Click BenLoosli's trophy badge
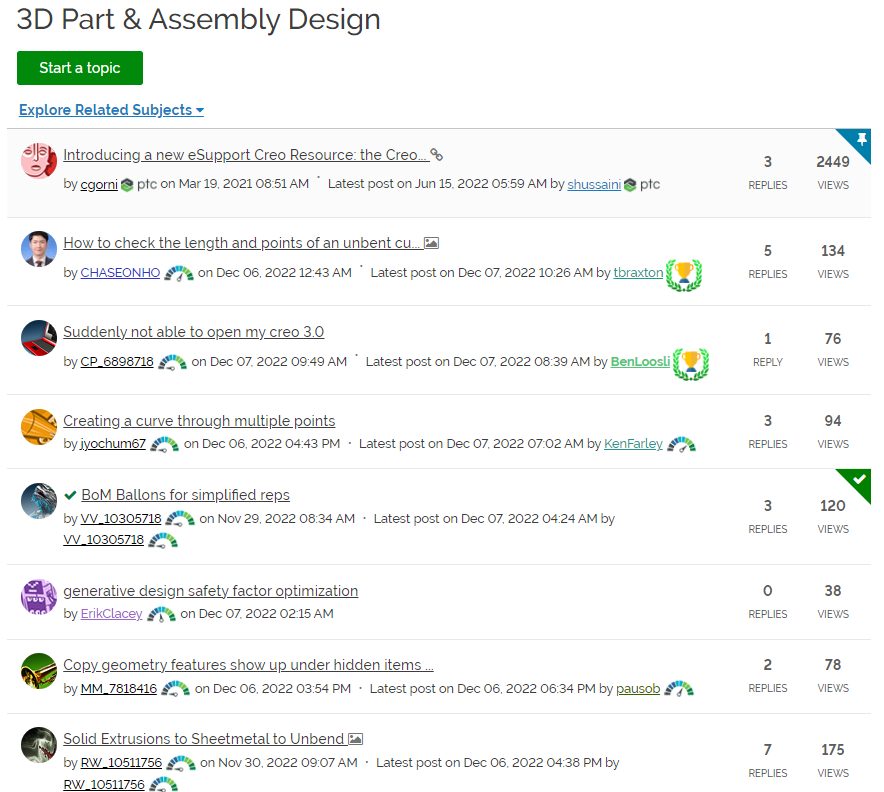The height and width of the screenshot is (792, 884). [x=690, y=364]
